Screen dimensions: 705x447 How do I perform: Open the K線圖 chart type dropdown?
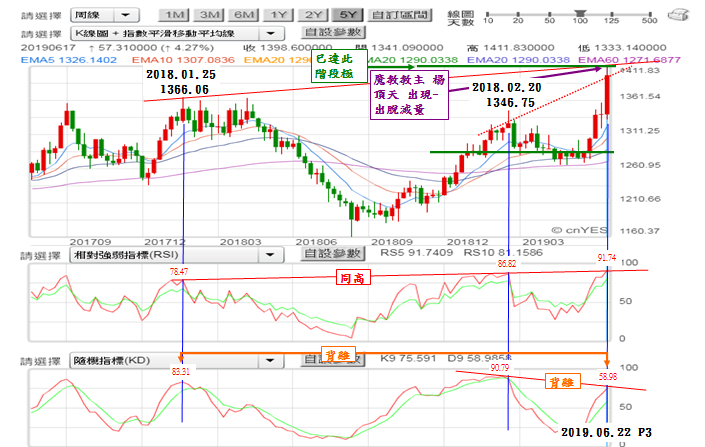pyautogui.click(x=177, y=33)
